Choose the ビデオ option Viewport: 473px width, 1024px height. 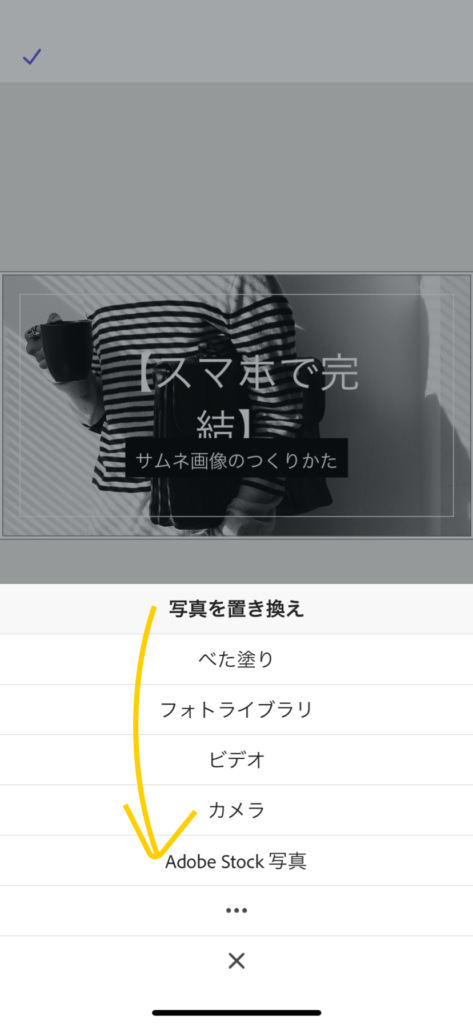pyautogui.click(x=236, y=760)
